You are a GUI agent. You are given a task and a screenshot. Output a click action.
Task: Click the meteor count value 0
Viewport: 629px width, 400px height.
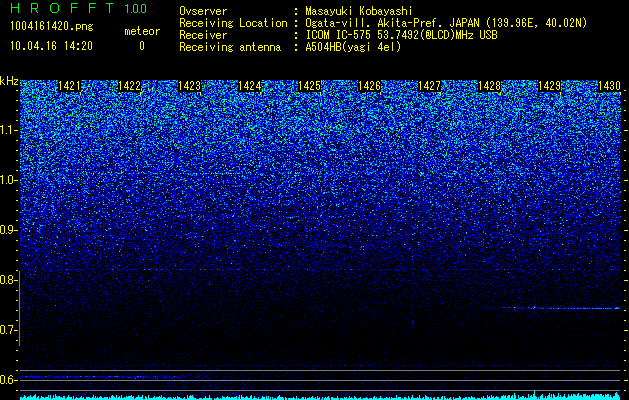[142, 46]
